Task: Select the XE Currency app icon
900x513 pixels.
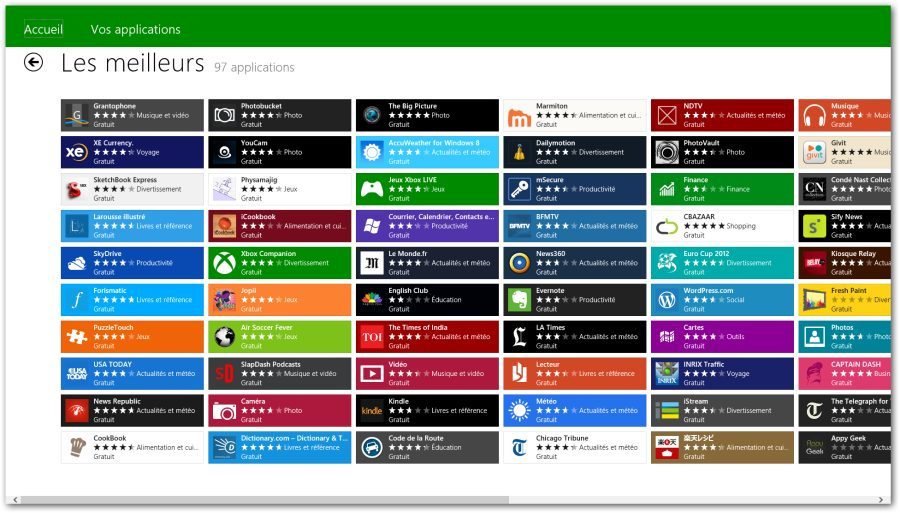Action: coord(76,152)
